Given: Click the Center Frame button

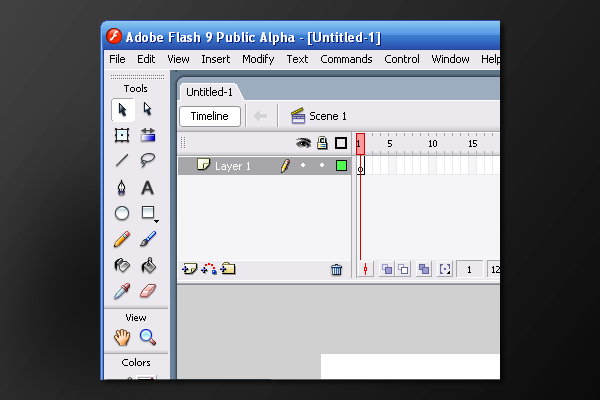Looking at the screenshot, I should coord(366,269).
